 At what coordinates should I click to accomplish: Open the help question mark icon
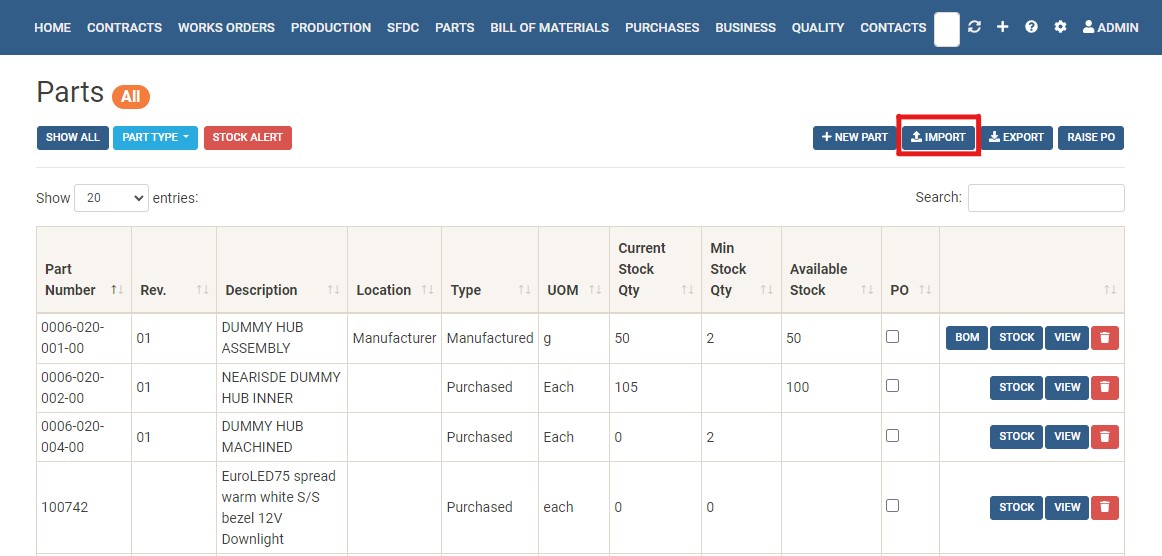(x=1031, y=27)
